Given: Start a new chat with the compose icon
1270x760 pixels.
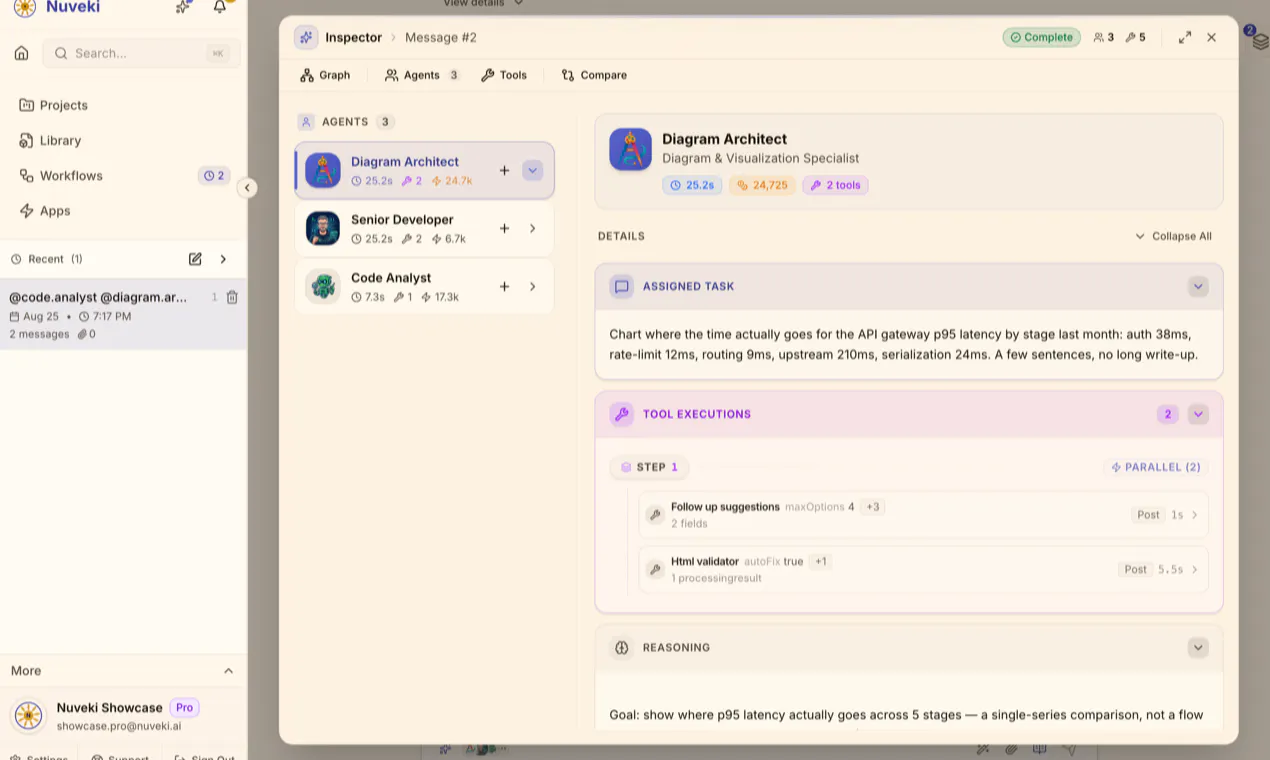Looking at the screenshot, I should pyautogui.click(x=195, y=259).
